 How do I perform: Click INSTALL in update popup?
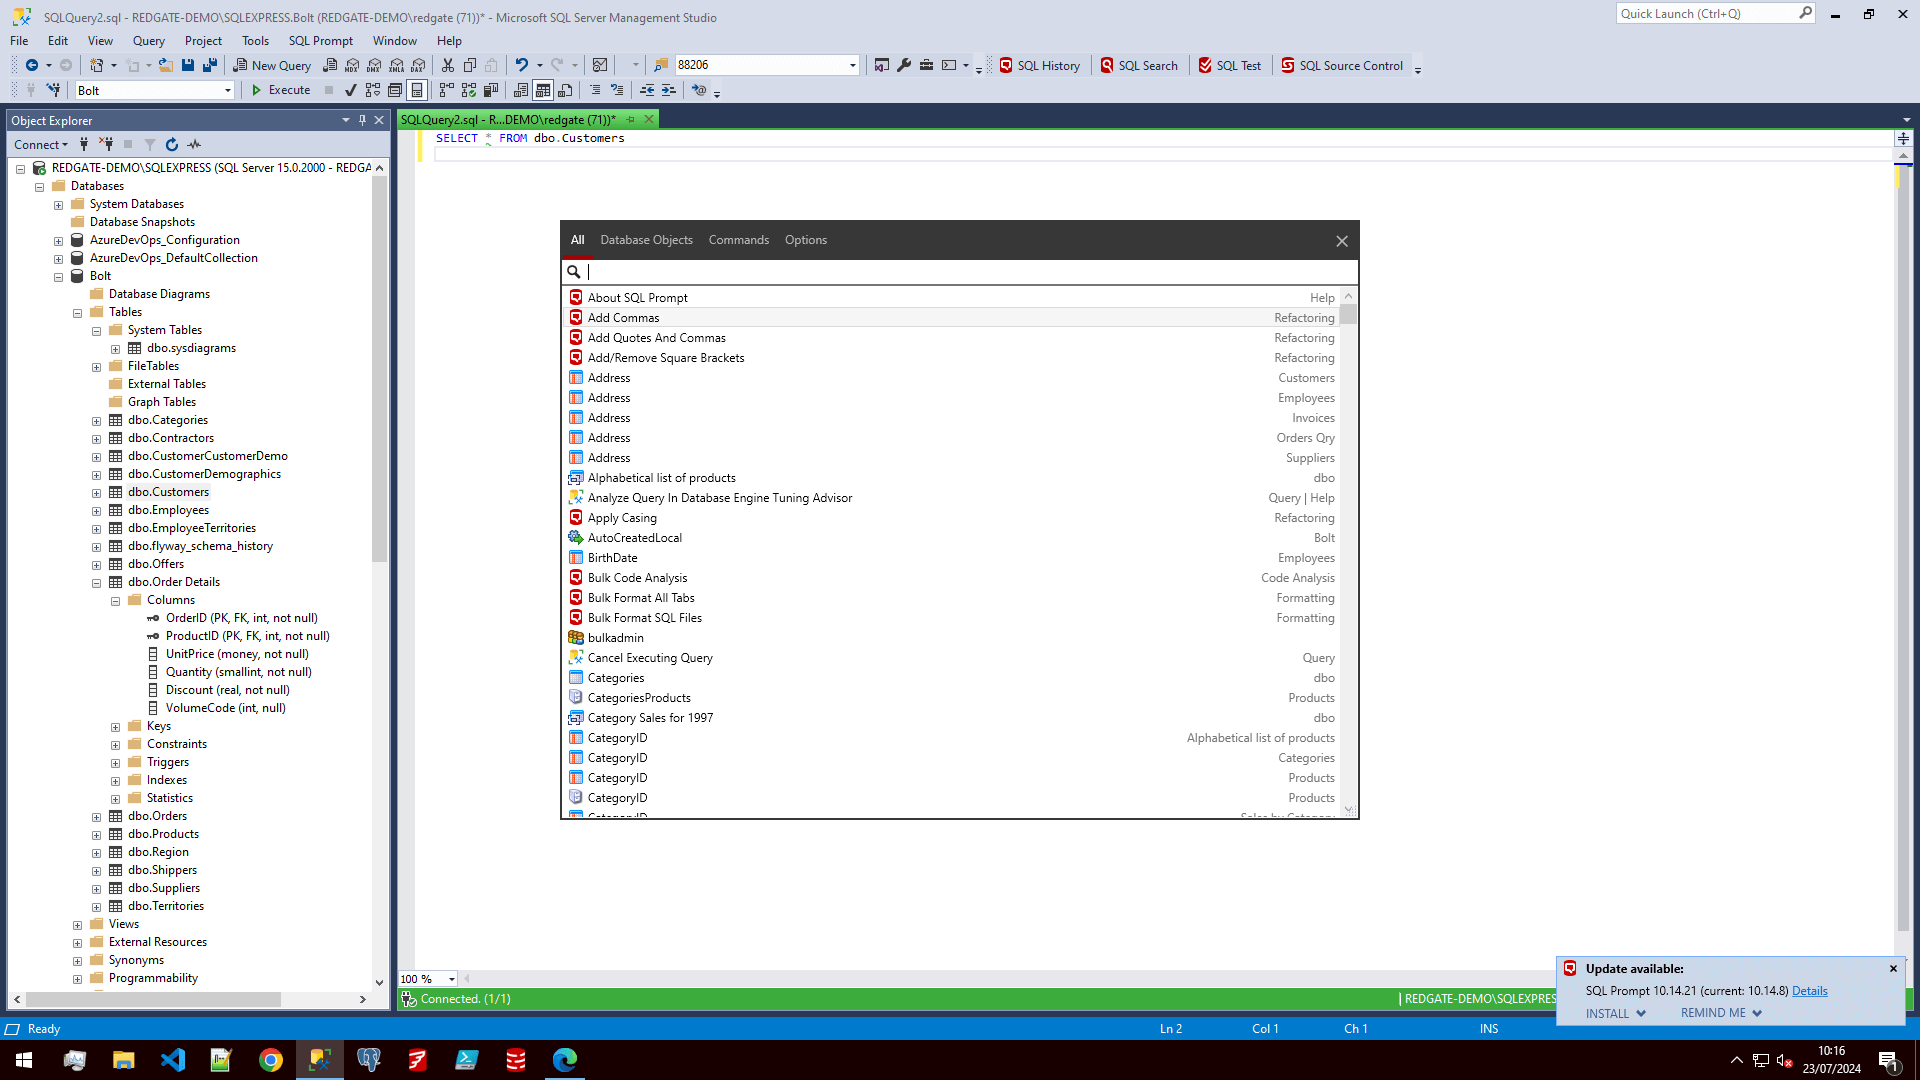click(x=1607, y=1013)
